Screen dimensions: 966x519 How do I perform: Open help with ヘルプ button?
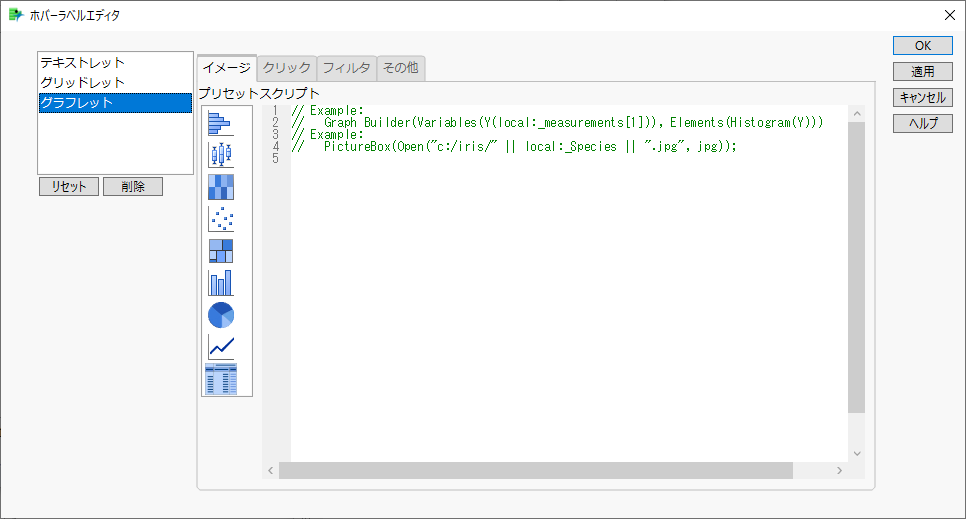pos(923,123)
